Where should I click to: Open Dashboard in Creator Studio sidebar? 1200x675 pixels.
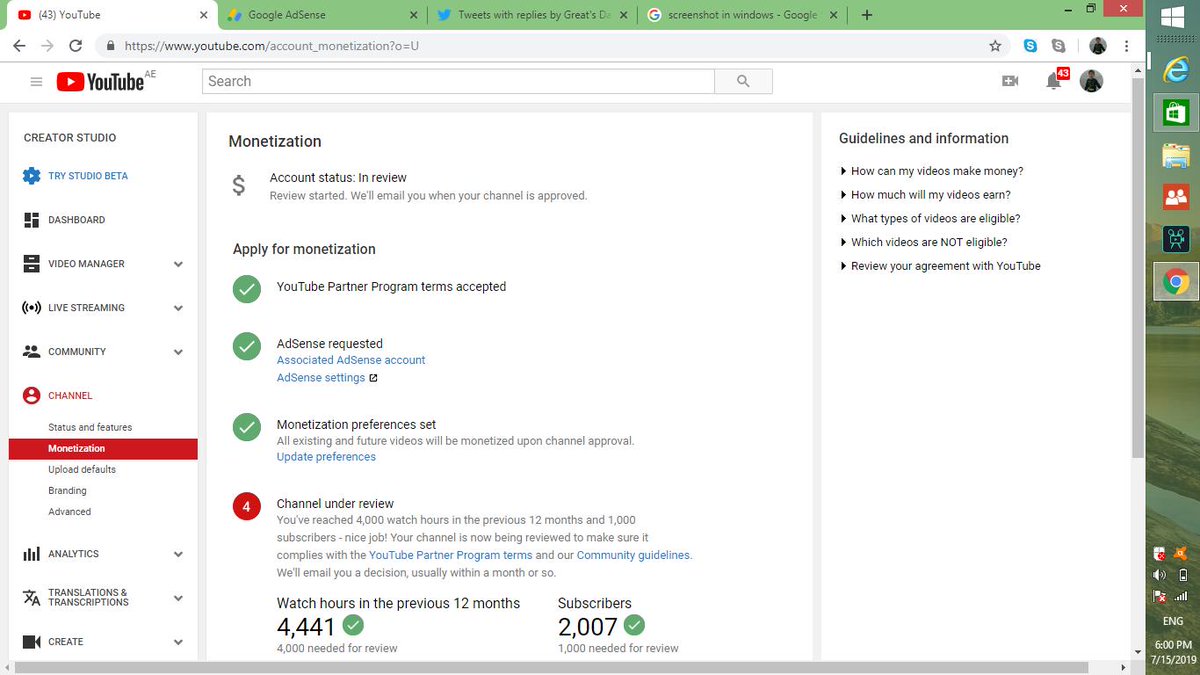tap(76, 220)
